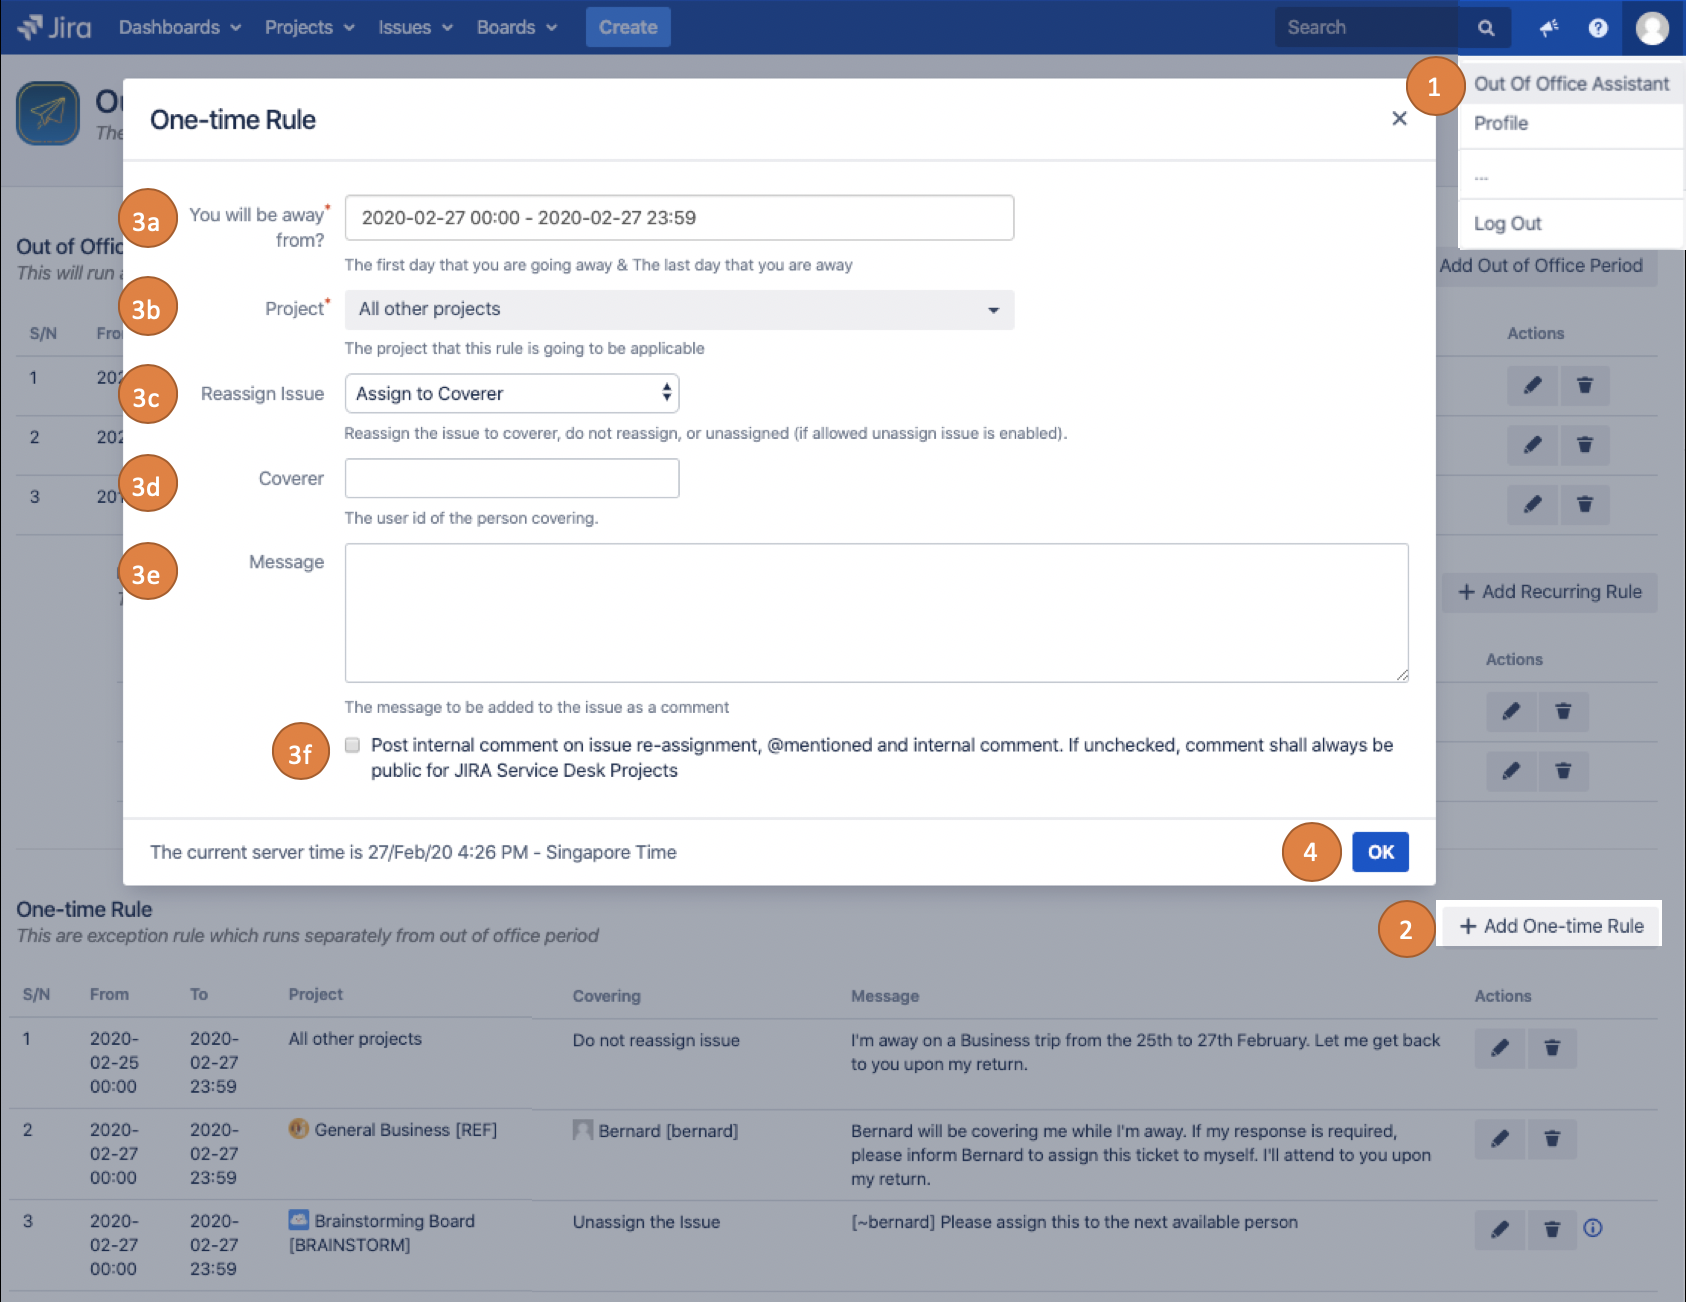Expand the Dashboards menu
This screenshot has height=1302, width=1686.
coord(180,28)
